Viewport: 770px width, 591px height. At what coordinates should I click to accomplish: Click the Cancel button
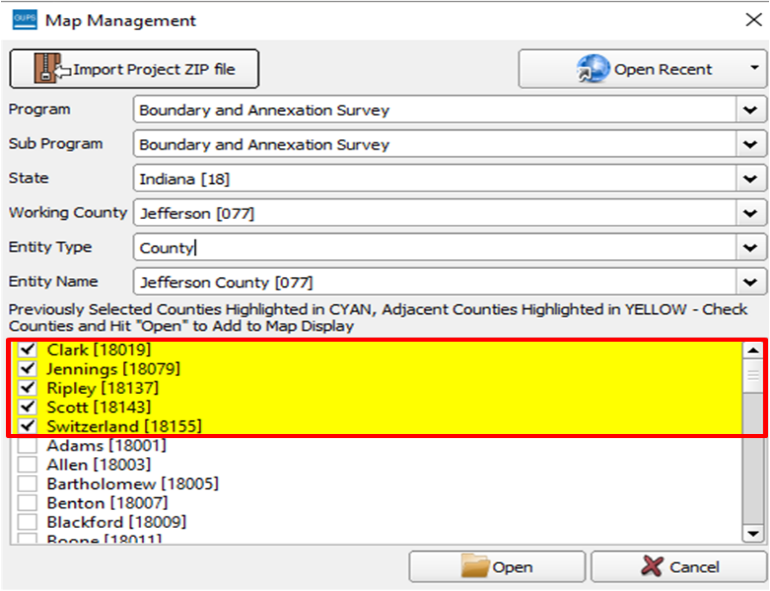pyautogui.click(x=680, y=566)
